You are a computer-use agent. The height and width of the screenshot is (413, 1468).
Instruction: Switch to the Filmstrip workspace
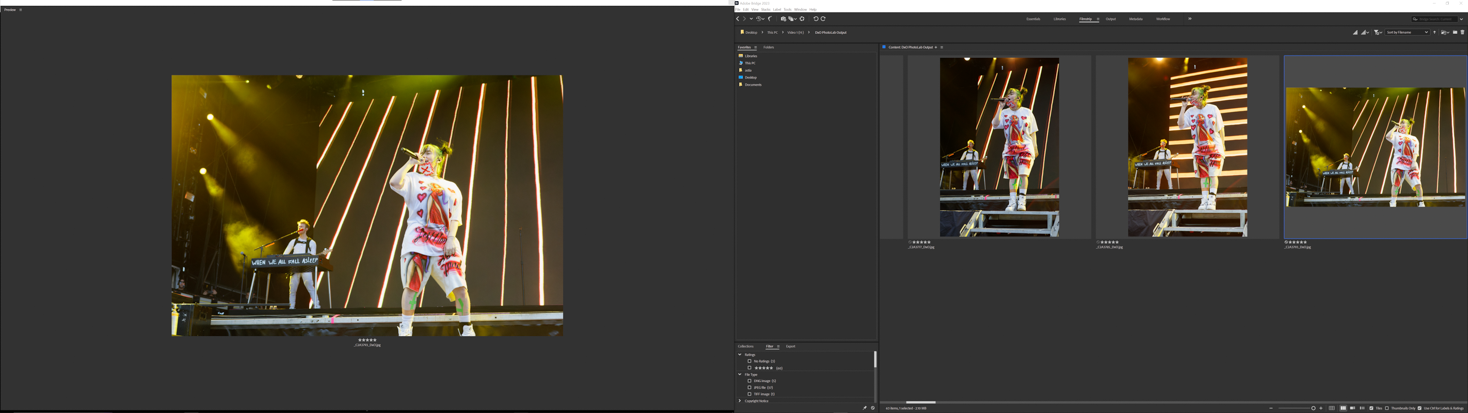[1085, 19]
